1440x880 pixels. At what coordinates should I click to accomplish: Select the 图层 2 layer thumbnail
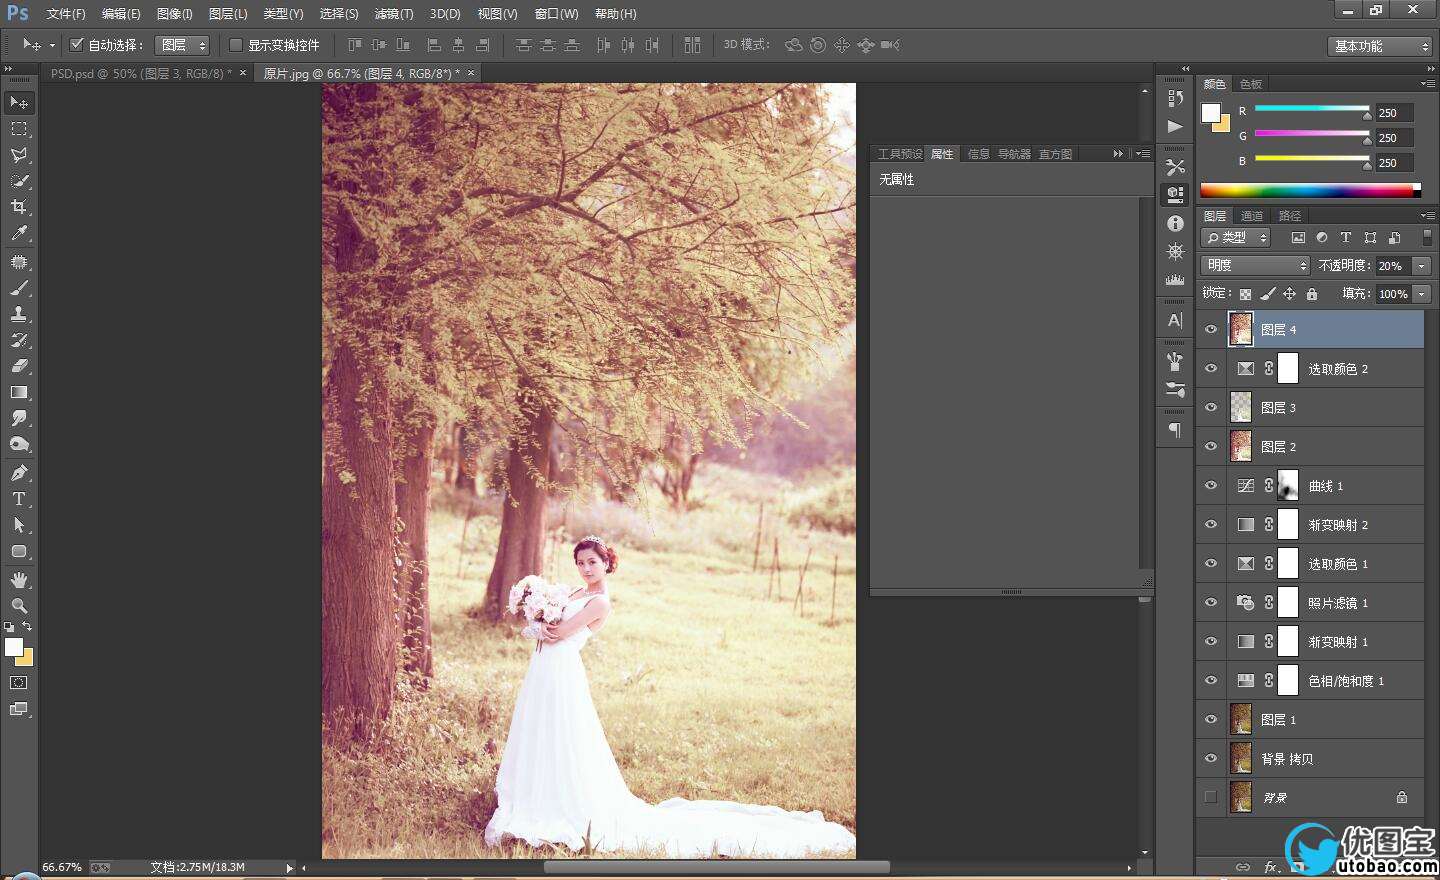click(x=1241, y=447)
